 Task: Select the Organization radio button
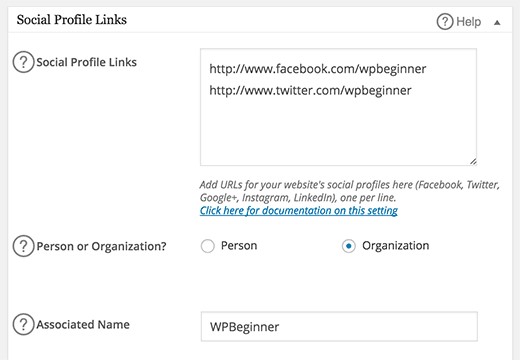click(x=349, y=246)
